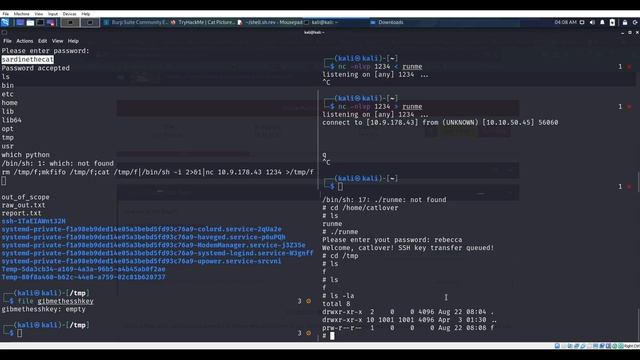Open the terminal View menu

coord(58,41)
